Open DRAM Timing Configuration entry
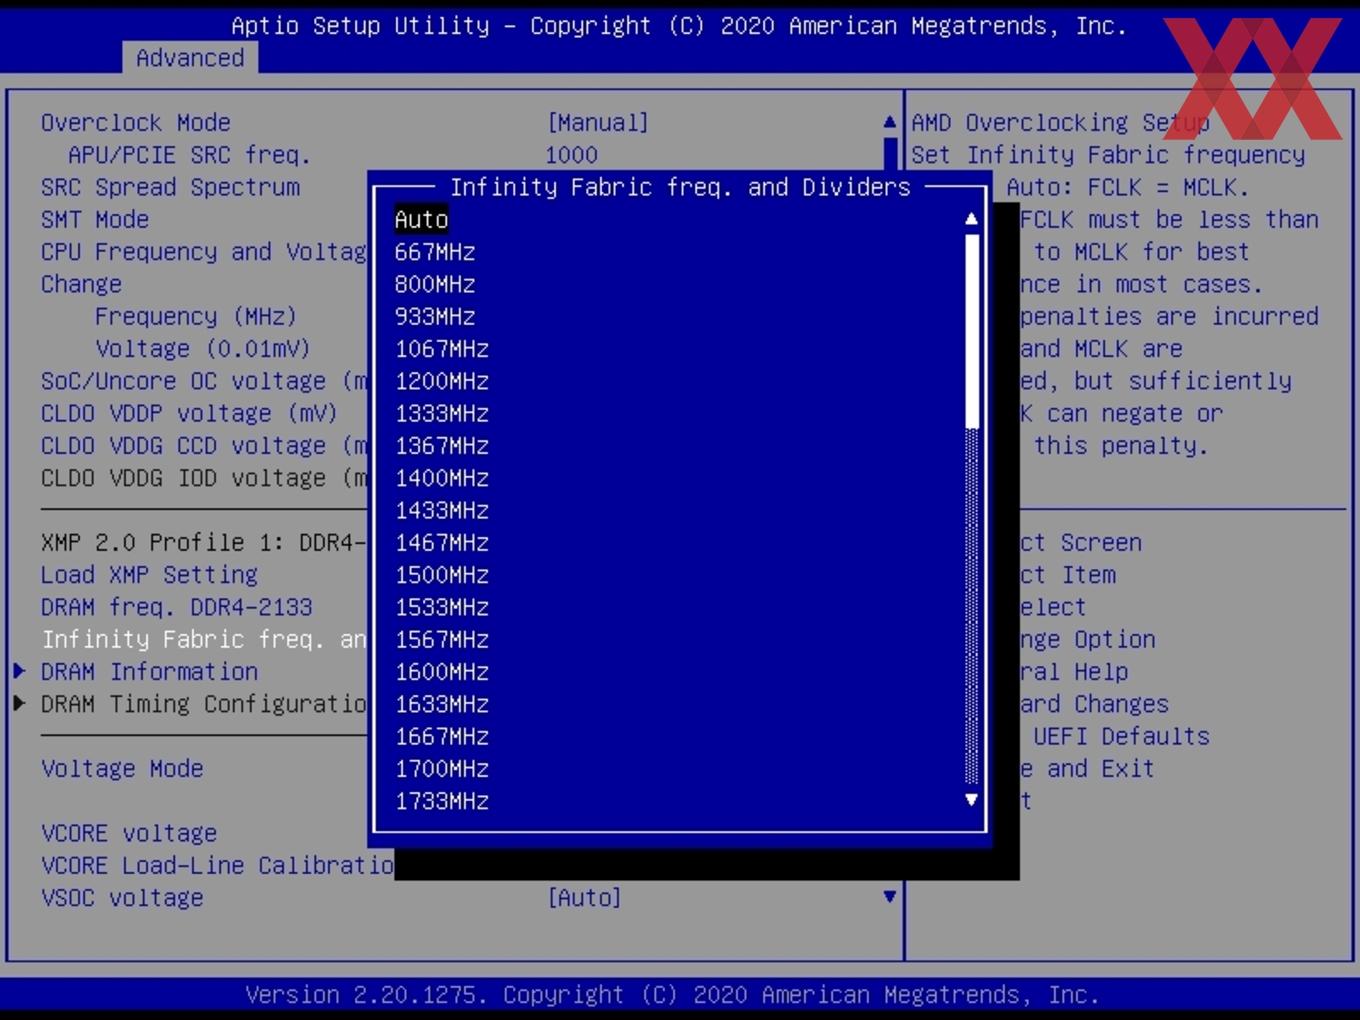 (x=204, y=704)
